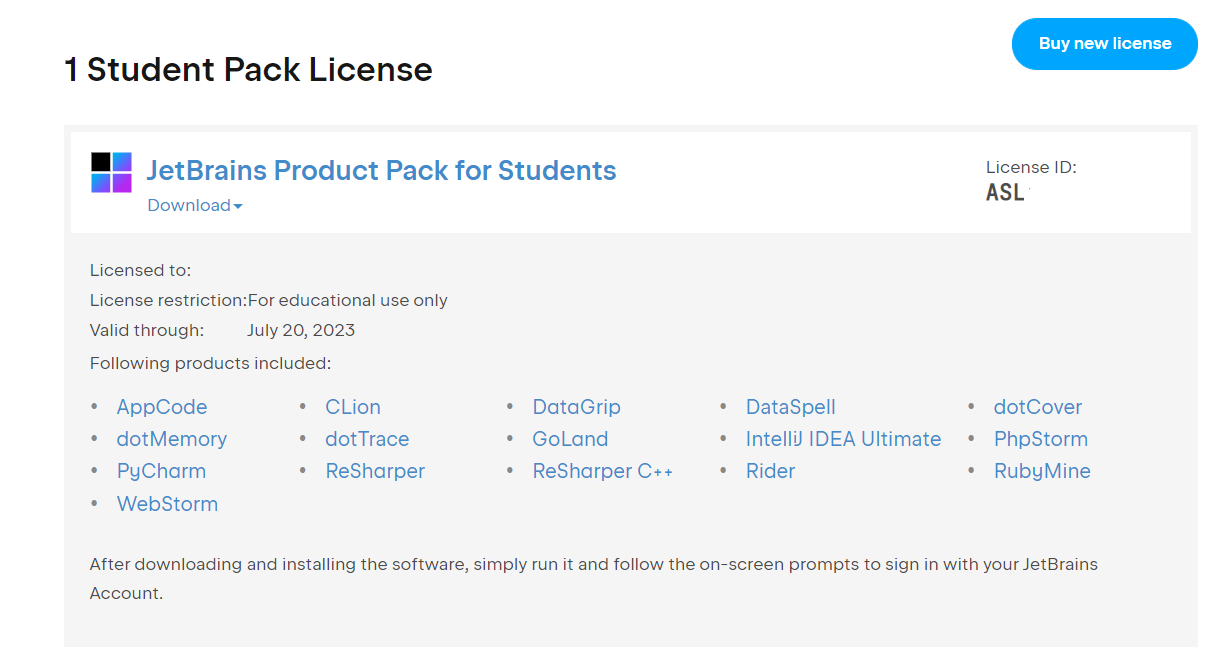Select the CLion link
Screen dimensions: 1230x662
[x=353, y=407]
